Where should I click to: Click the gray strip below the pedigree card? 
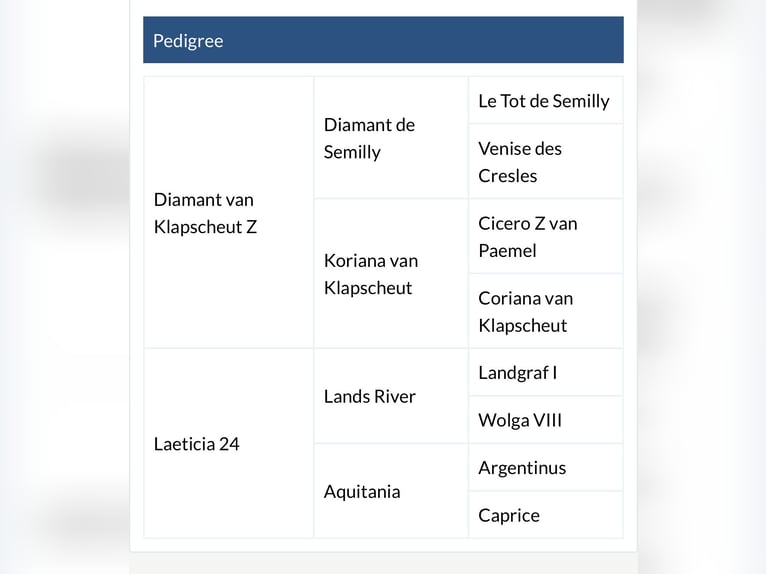point(383,563)
